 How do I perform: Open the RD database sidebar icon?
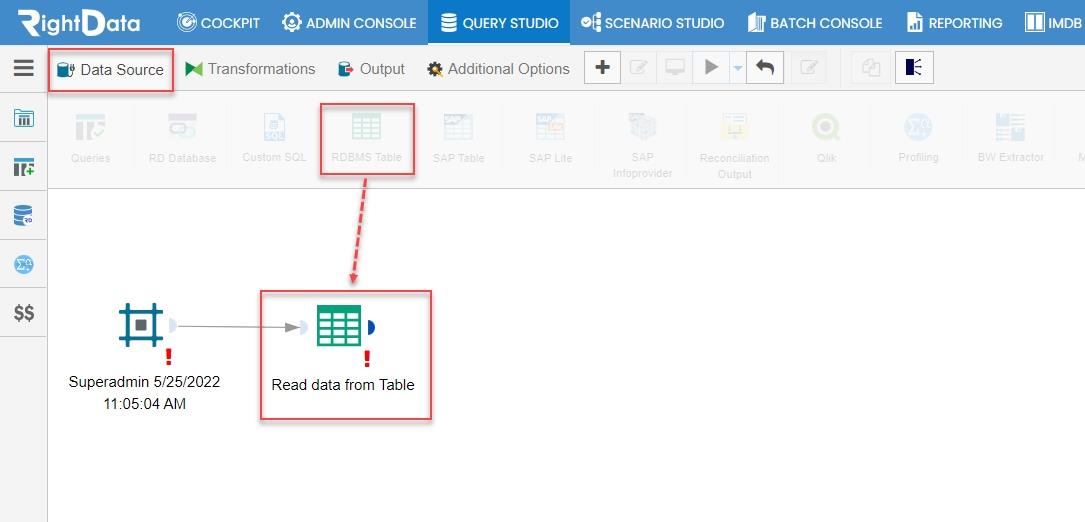click(24, 215)
